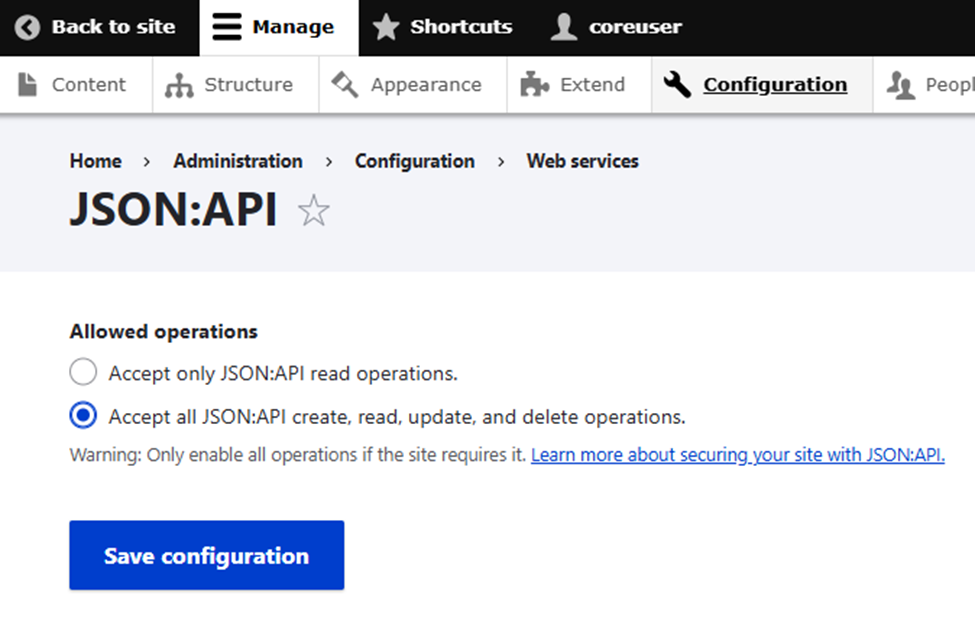
Task: Open the Structure menu item
Action: [x=248, y=85]
